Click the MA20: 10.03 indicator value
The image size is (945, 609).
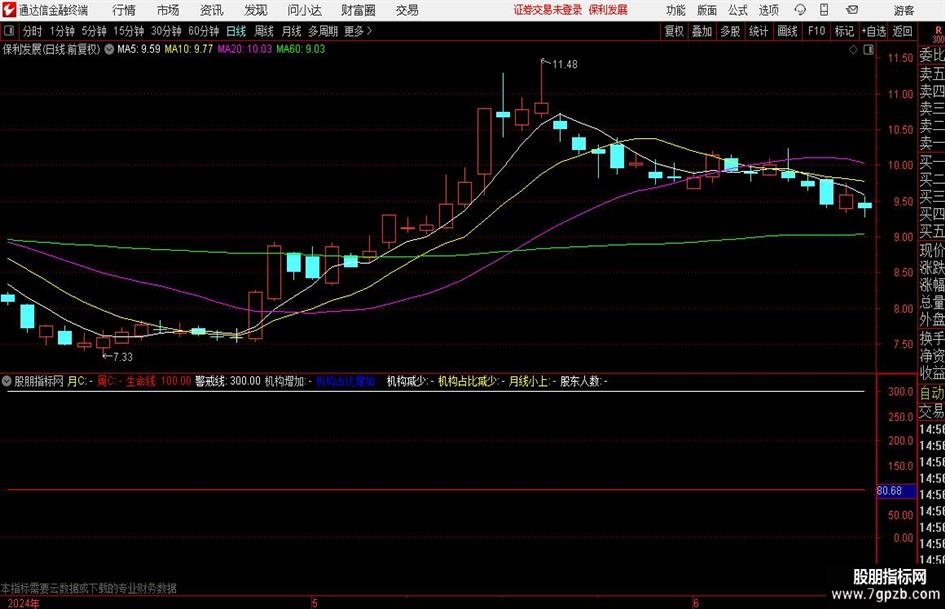tap(245, 49)
